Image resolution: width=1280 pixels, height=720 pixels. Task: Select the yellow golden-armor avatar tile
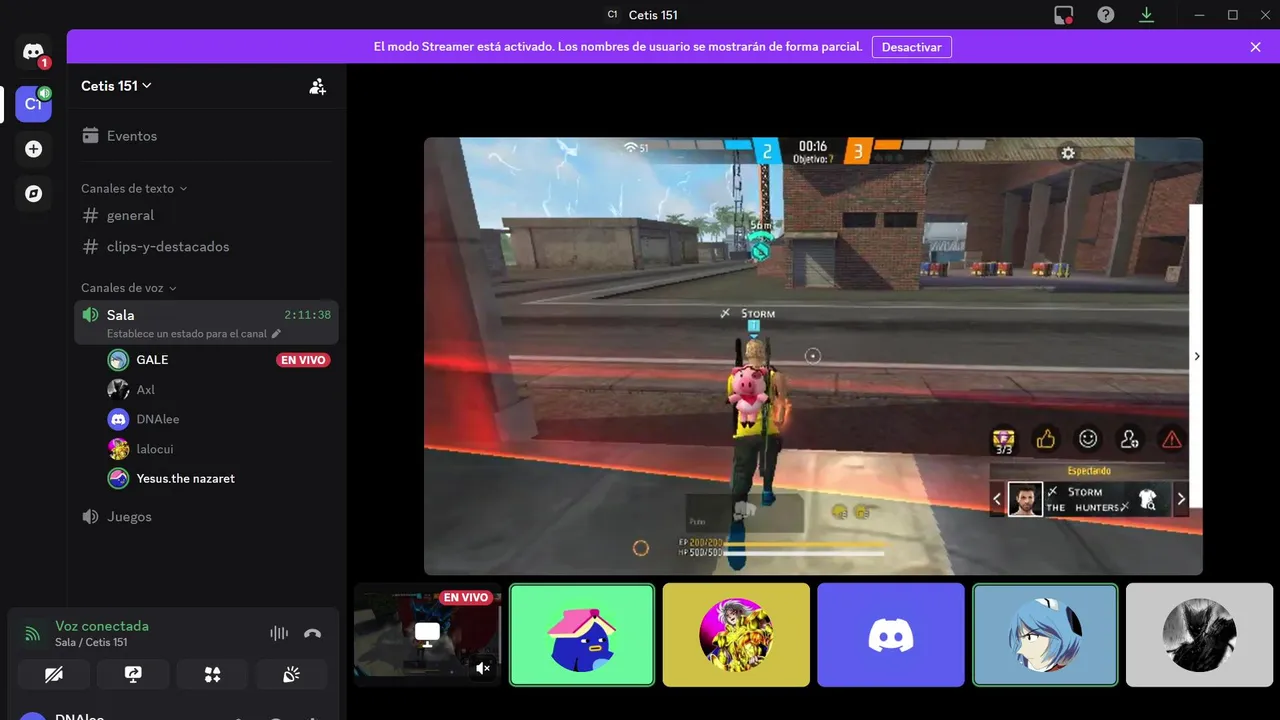pos(736,635)
